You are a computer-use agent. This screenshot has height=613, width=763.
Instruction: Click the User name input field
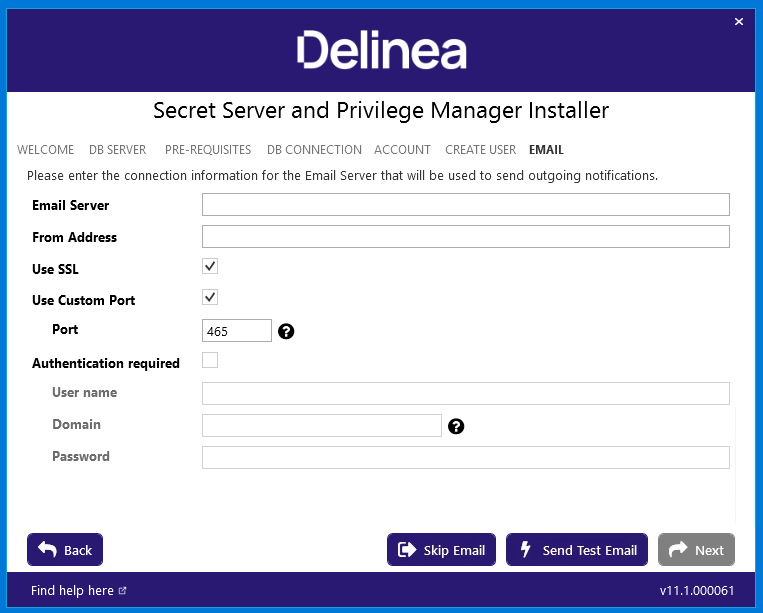pos(466,393)
